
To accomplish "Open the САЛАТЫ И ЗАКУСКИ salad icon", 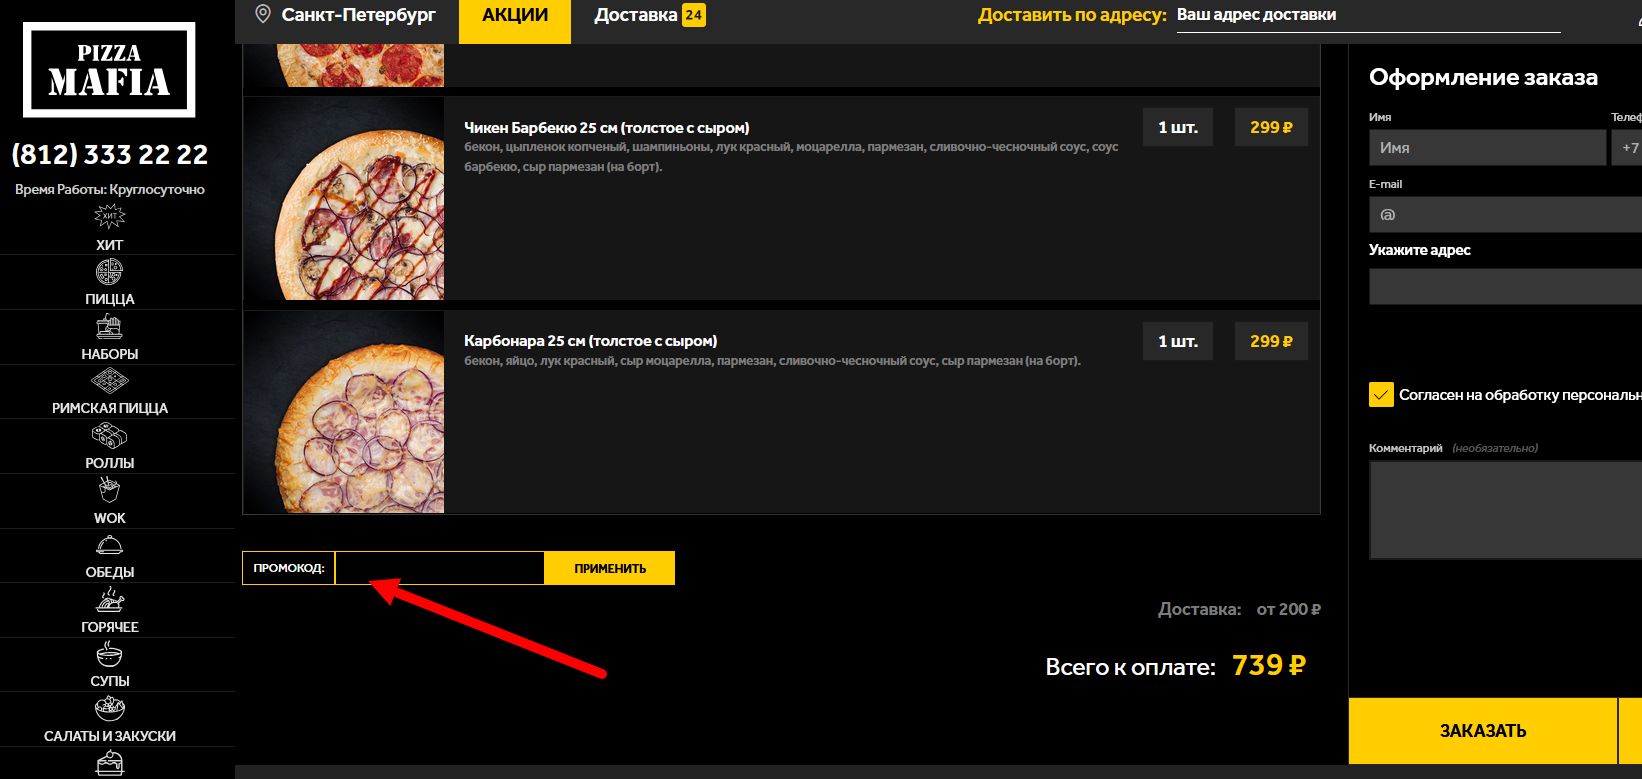I will click(109, 710).
